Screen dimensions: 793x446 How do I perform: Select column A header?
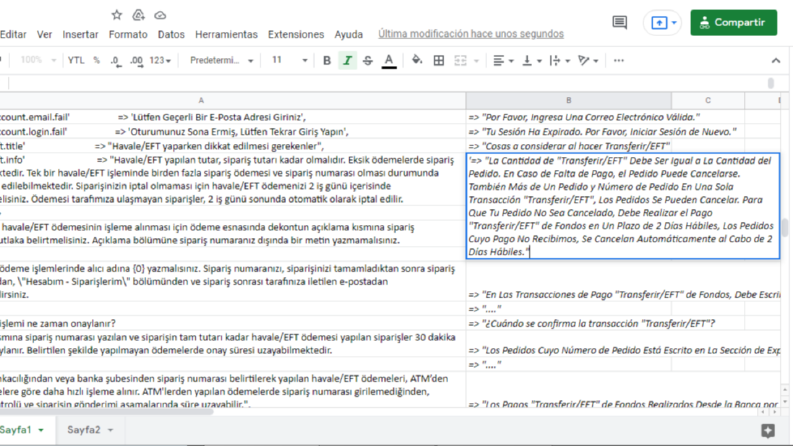coord(233,100)
